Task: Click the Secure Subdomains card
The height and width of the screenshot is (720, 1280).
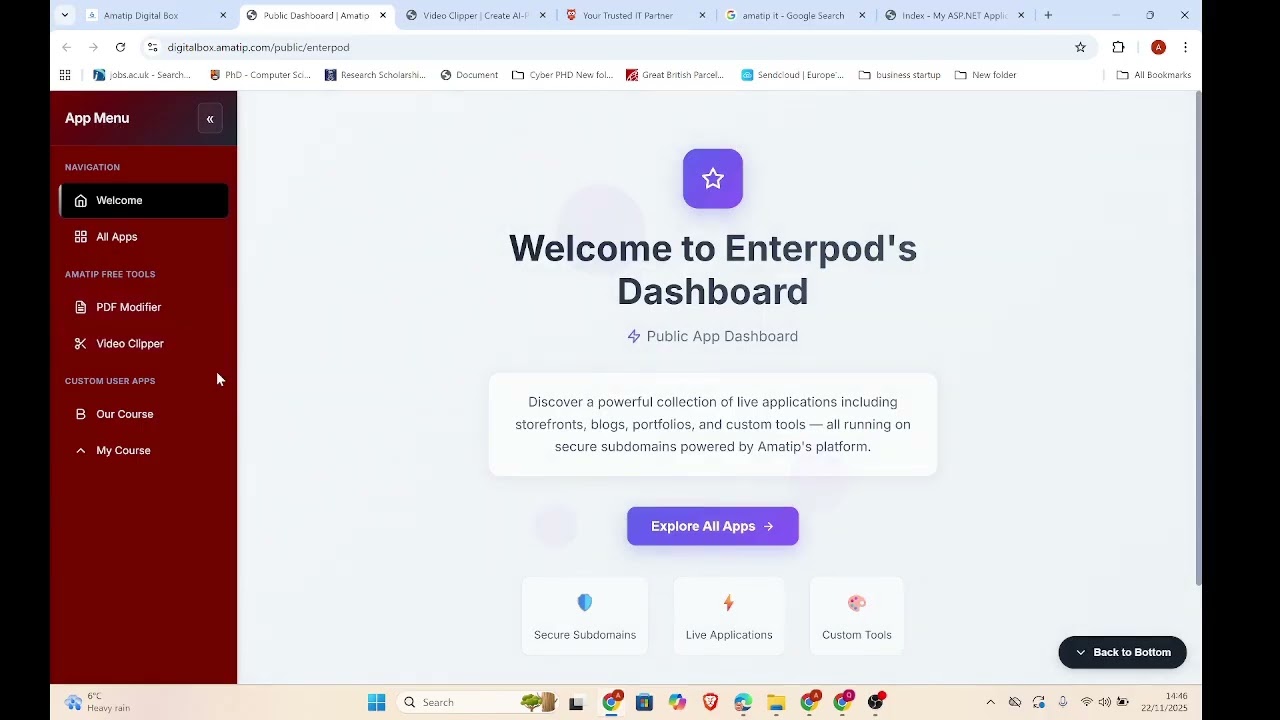Action: pos(585,616)
